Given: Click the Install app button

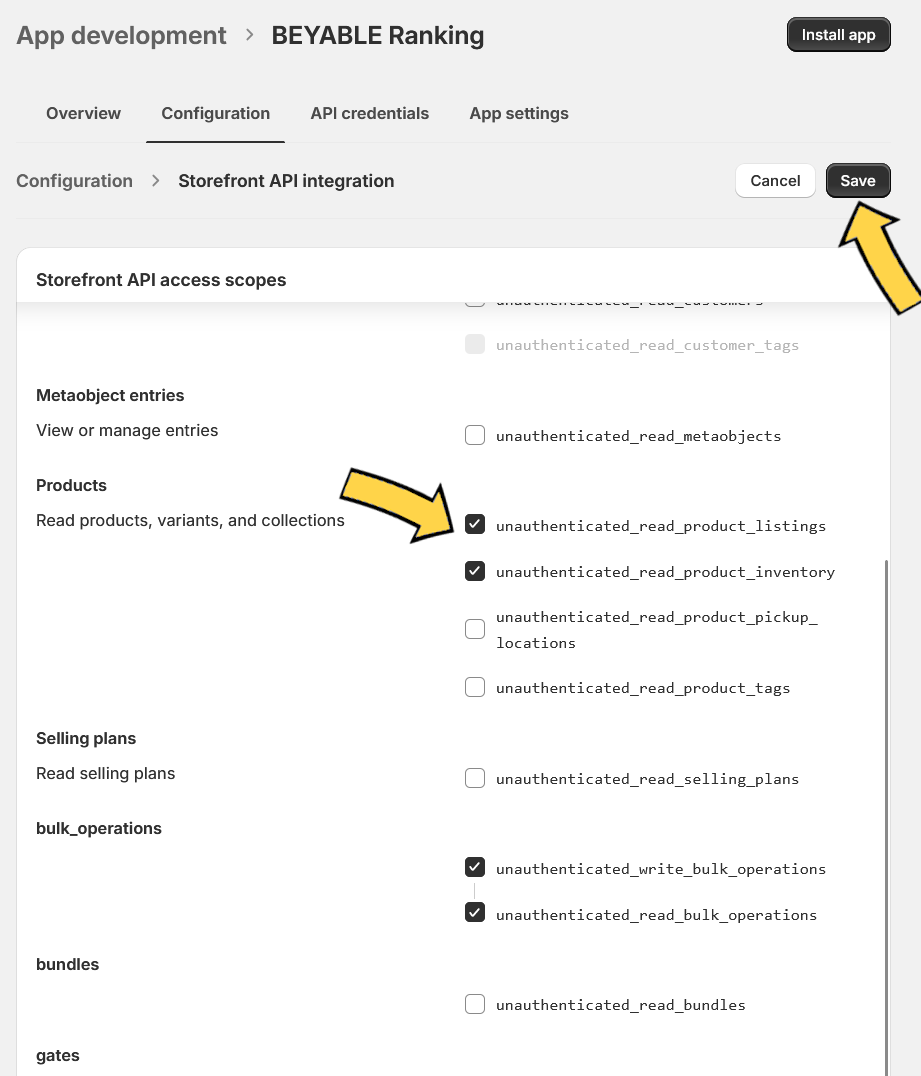Looking at the screenshot, I should coord(839,35).
